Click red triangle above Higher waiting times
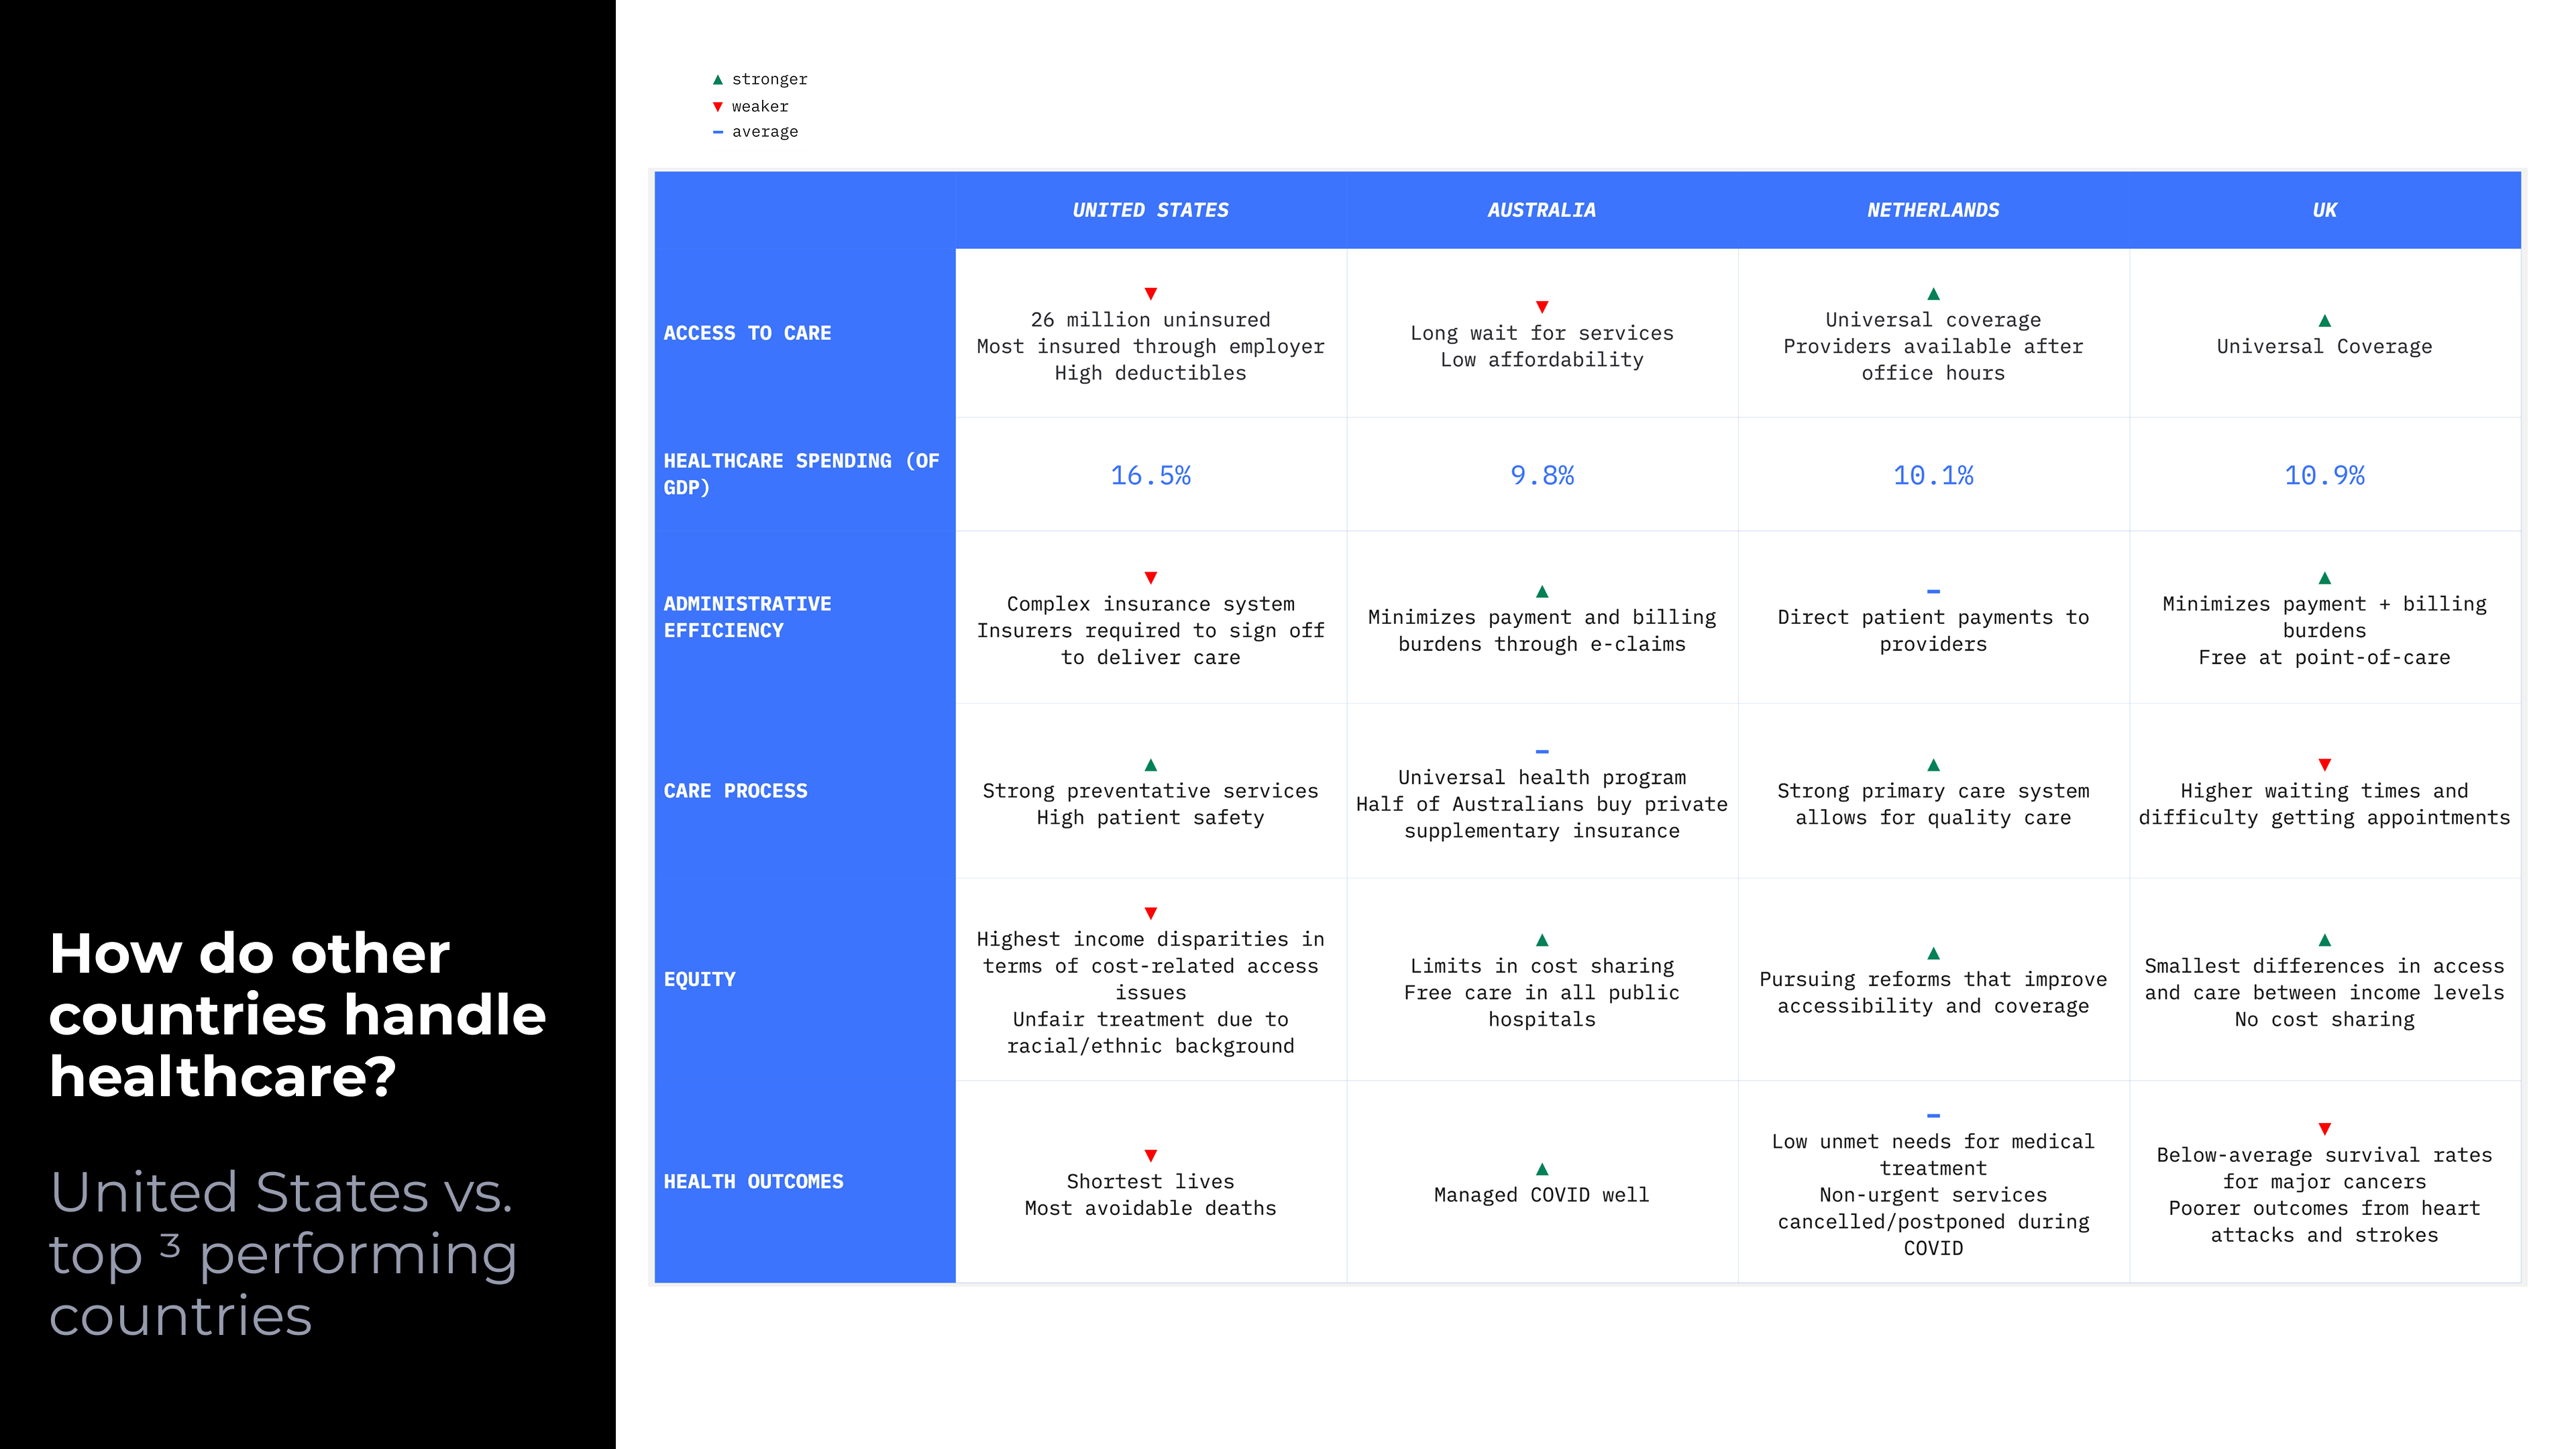 [x=2324, y=764]
